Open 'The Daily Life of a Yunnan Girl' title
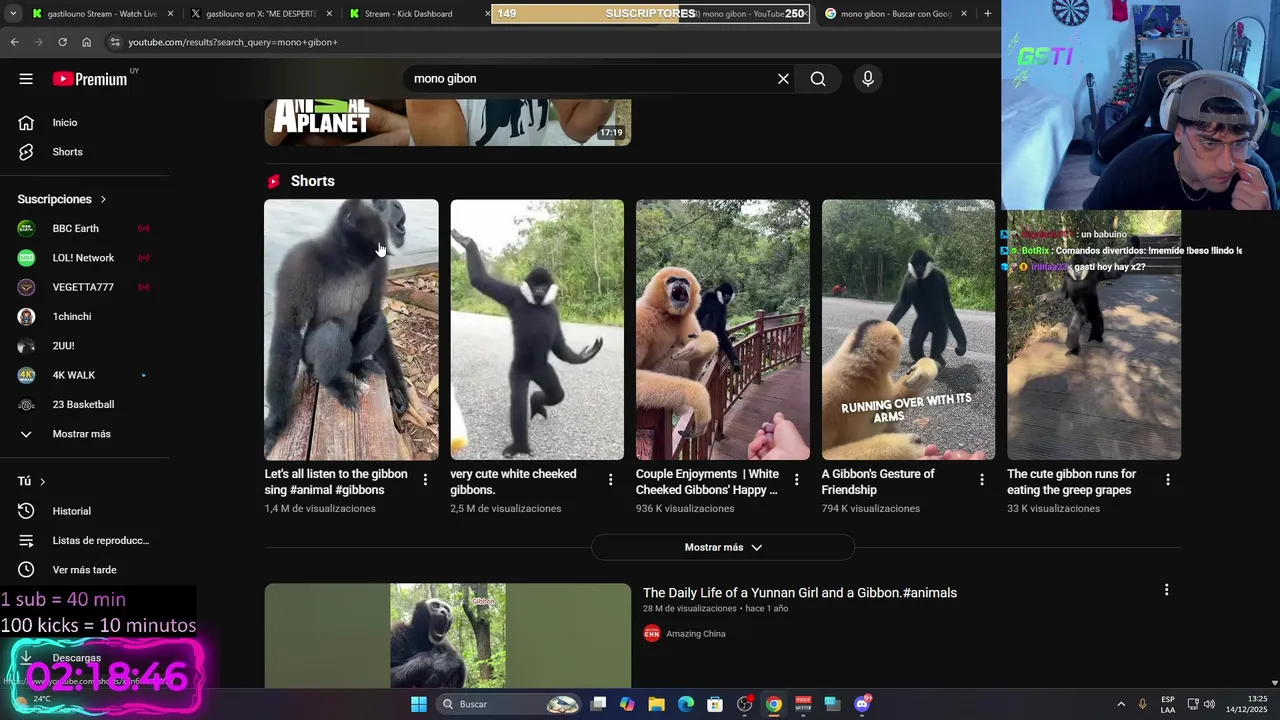Screen dimensions: 1280x720 800,593
